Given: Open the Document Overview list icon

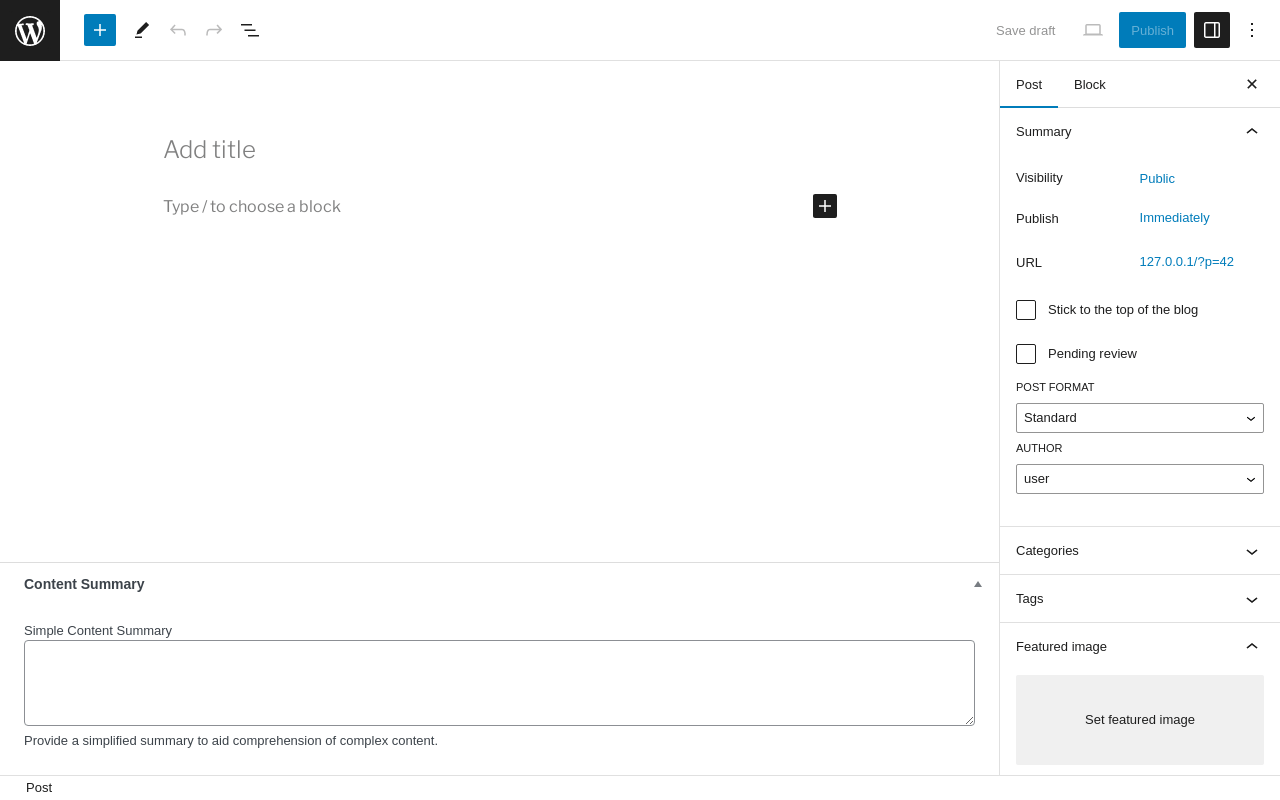Looking at the screenshot, I should coord(250,30).
